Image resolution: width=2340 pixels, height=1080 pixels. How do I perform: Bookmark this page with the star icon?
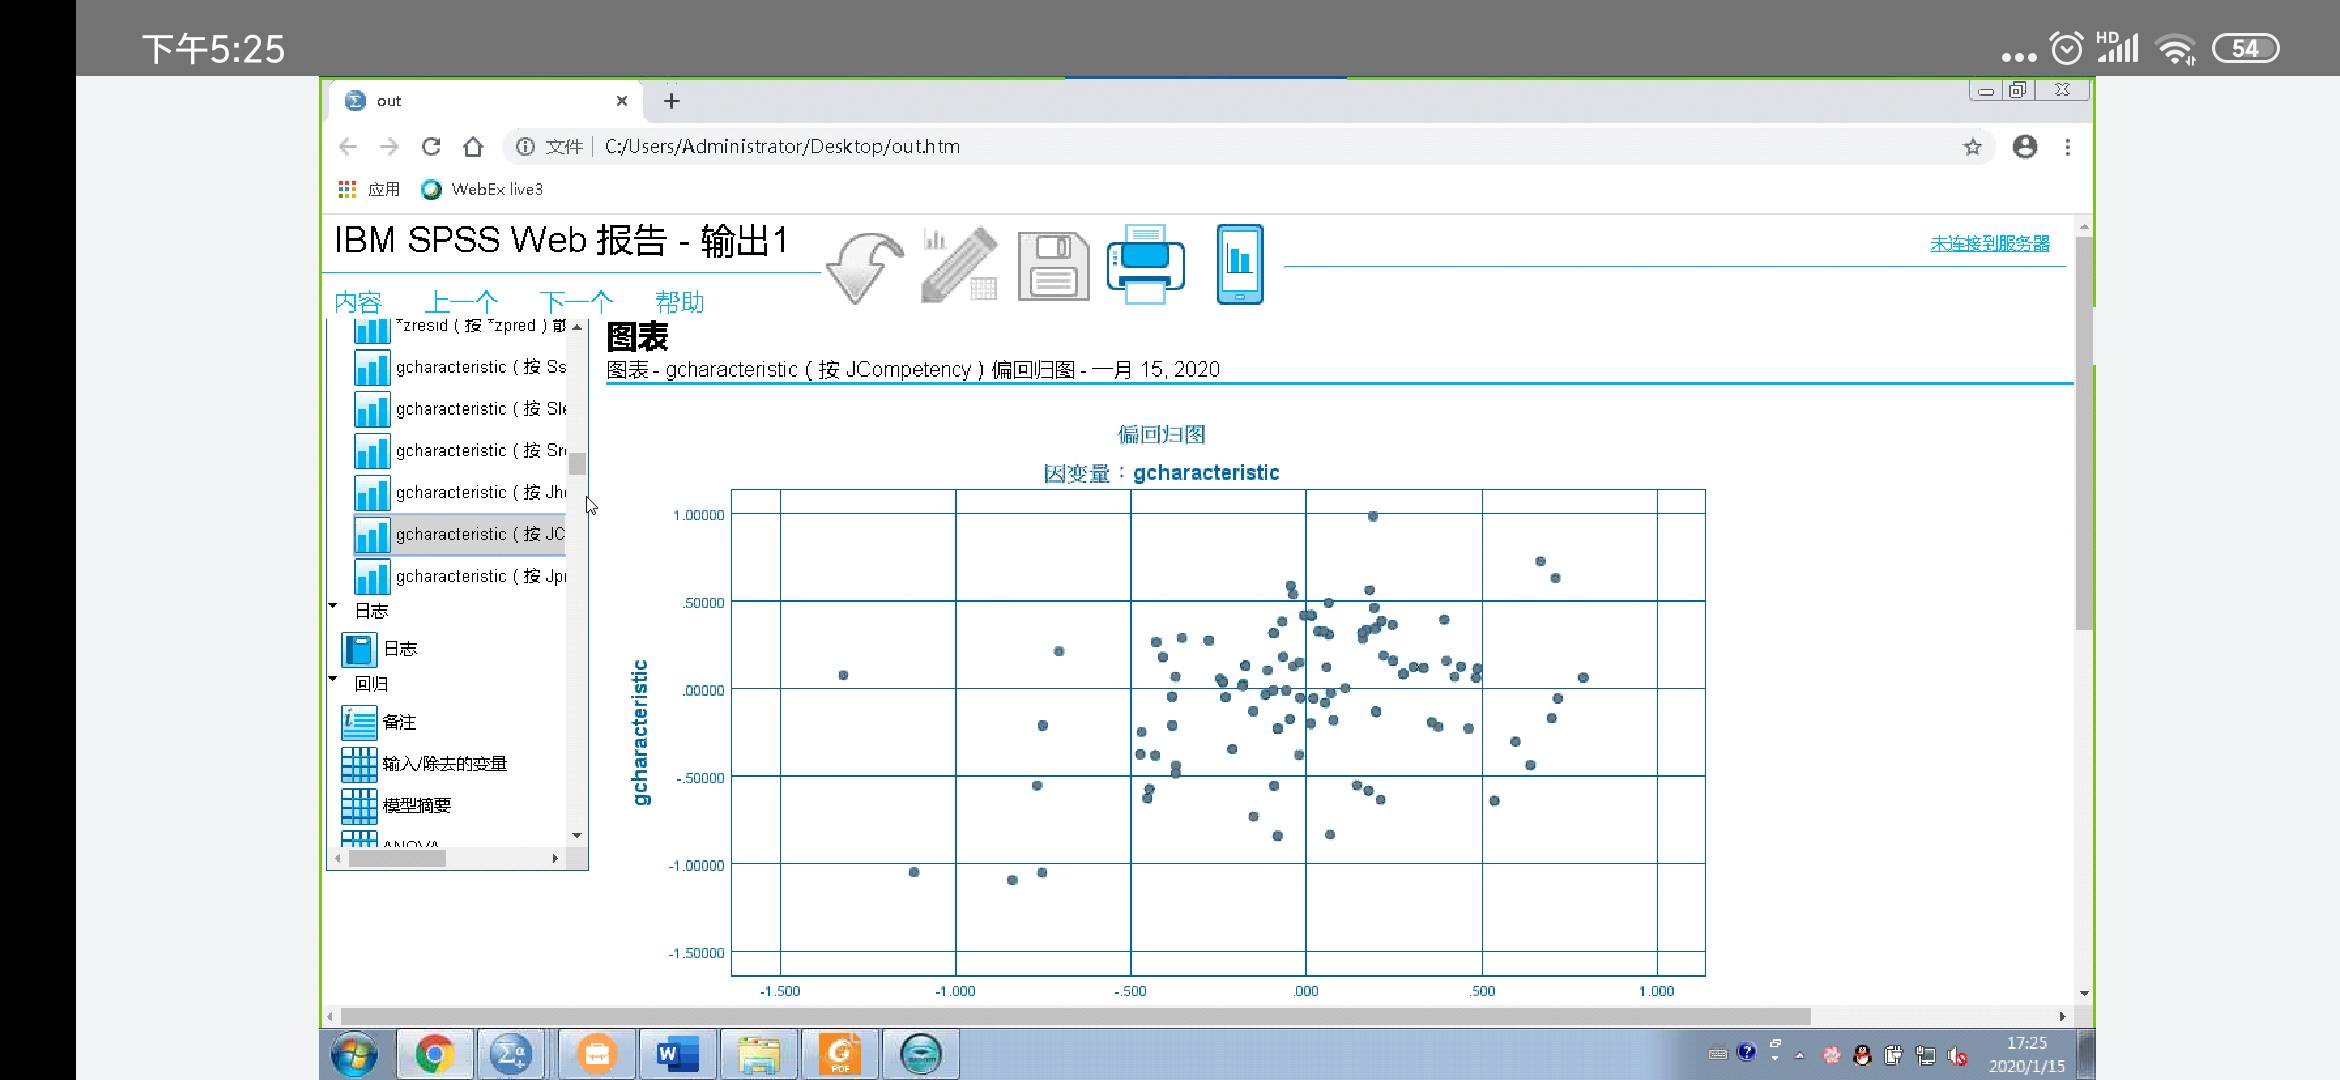click(1972, 147)
